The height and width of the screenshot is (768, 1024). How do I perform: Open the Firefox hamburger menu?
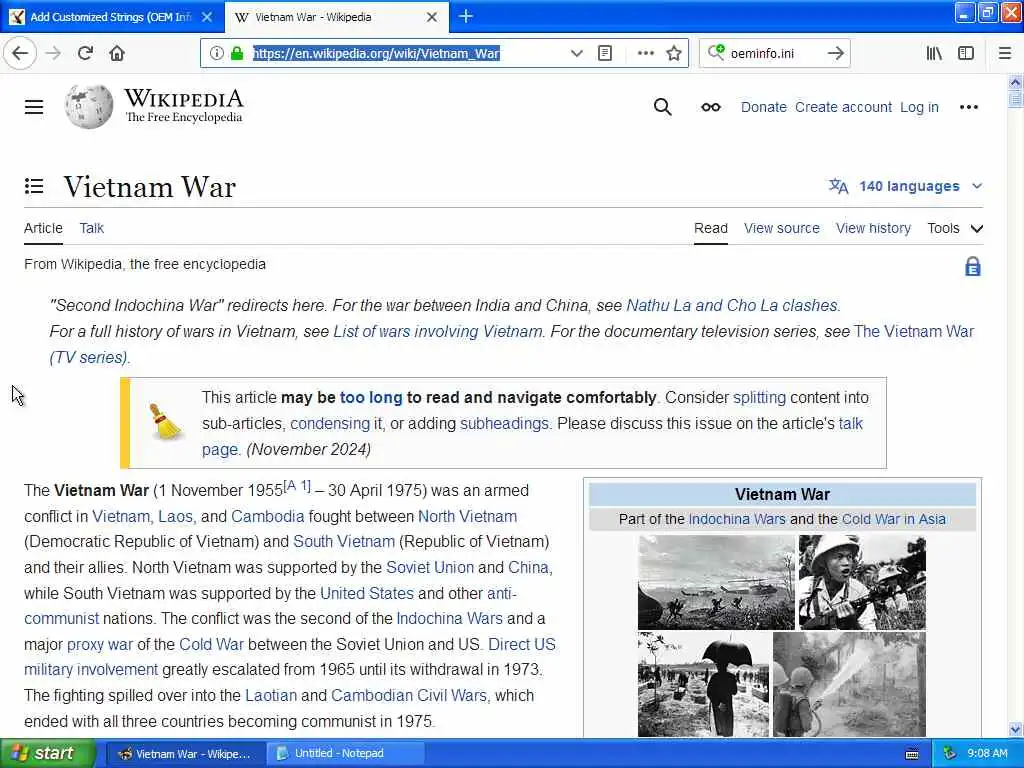tap(1005, 53)
